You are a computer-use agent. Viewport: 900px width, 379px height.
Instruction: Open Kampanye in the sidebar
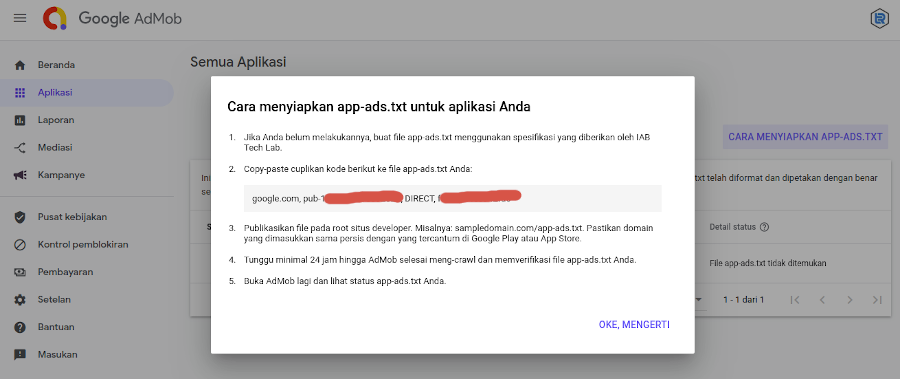87,175
